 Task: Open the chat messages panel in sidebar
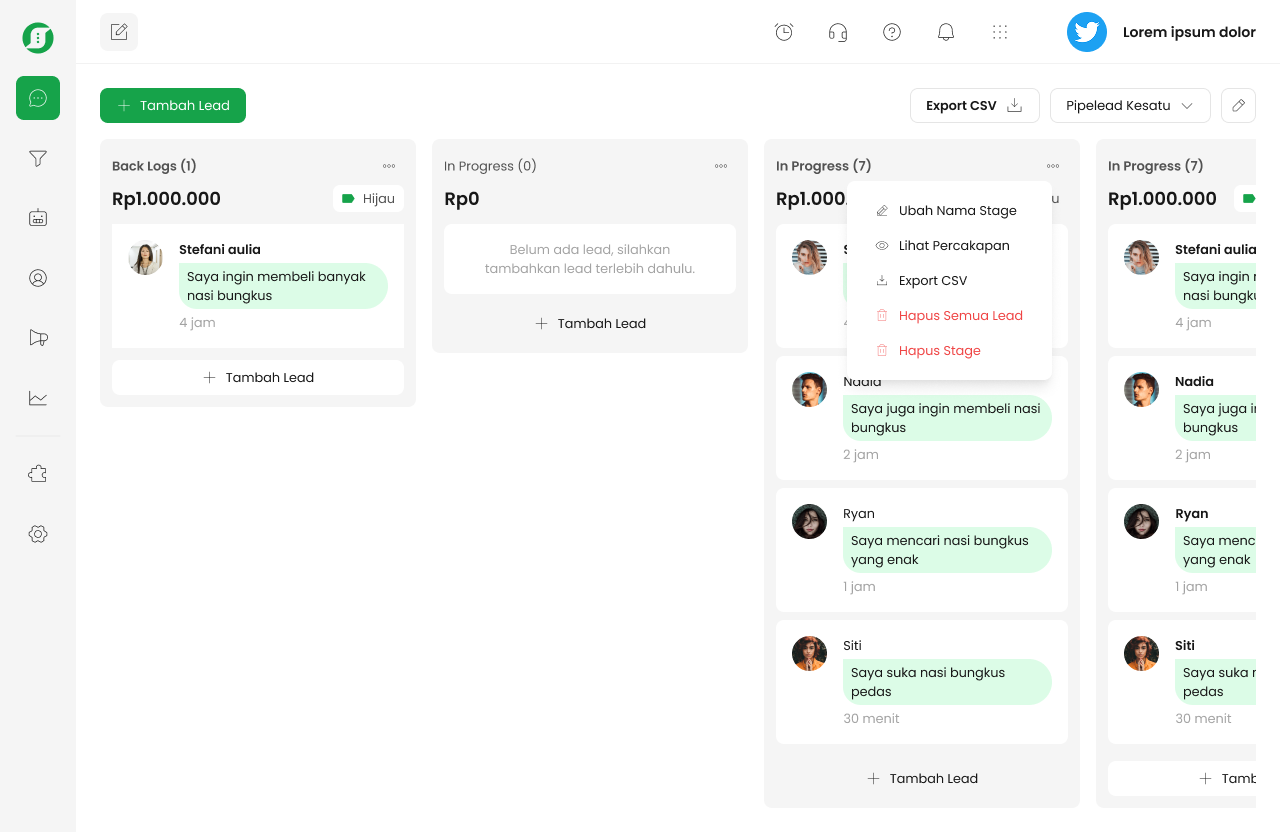(x=37, y=98)
